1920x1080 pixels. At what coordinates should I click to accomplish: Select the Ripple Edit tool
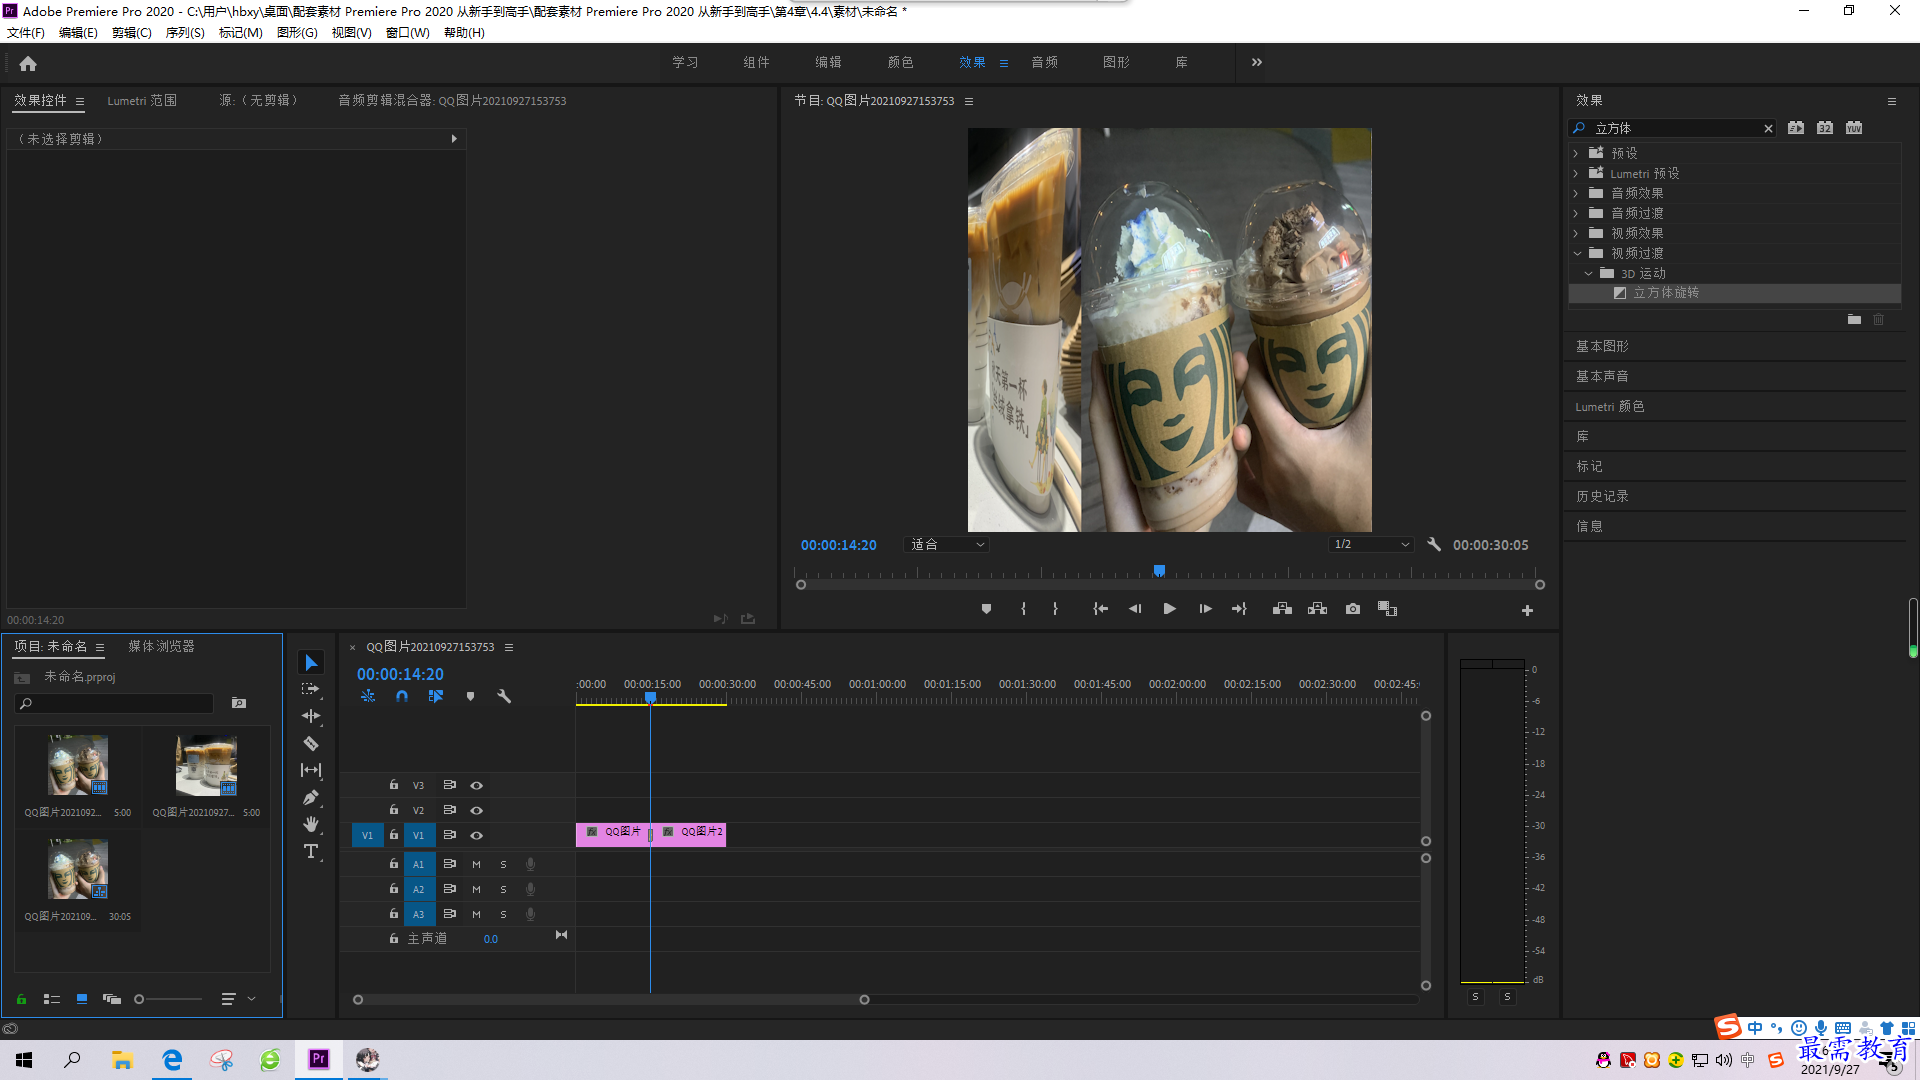pos(311,716)
